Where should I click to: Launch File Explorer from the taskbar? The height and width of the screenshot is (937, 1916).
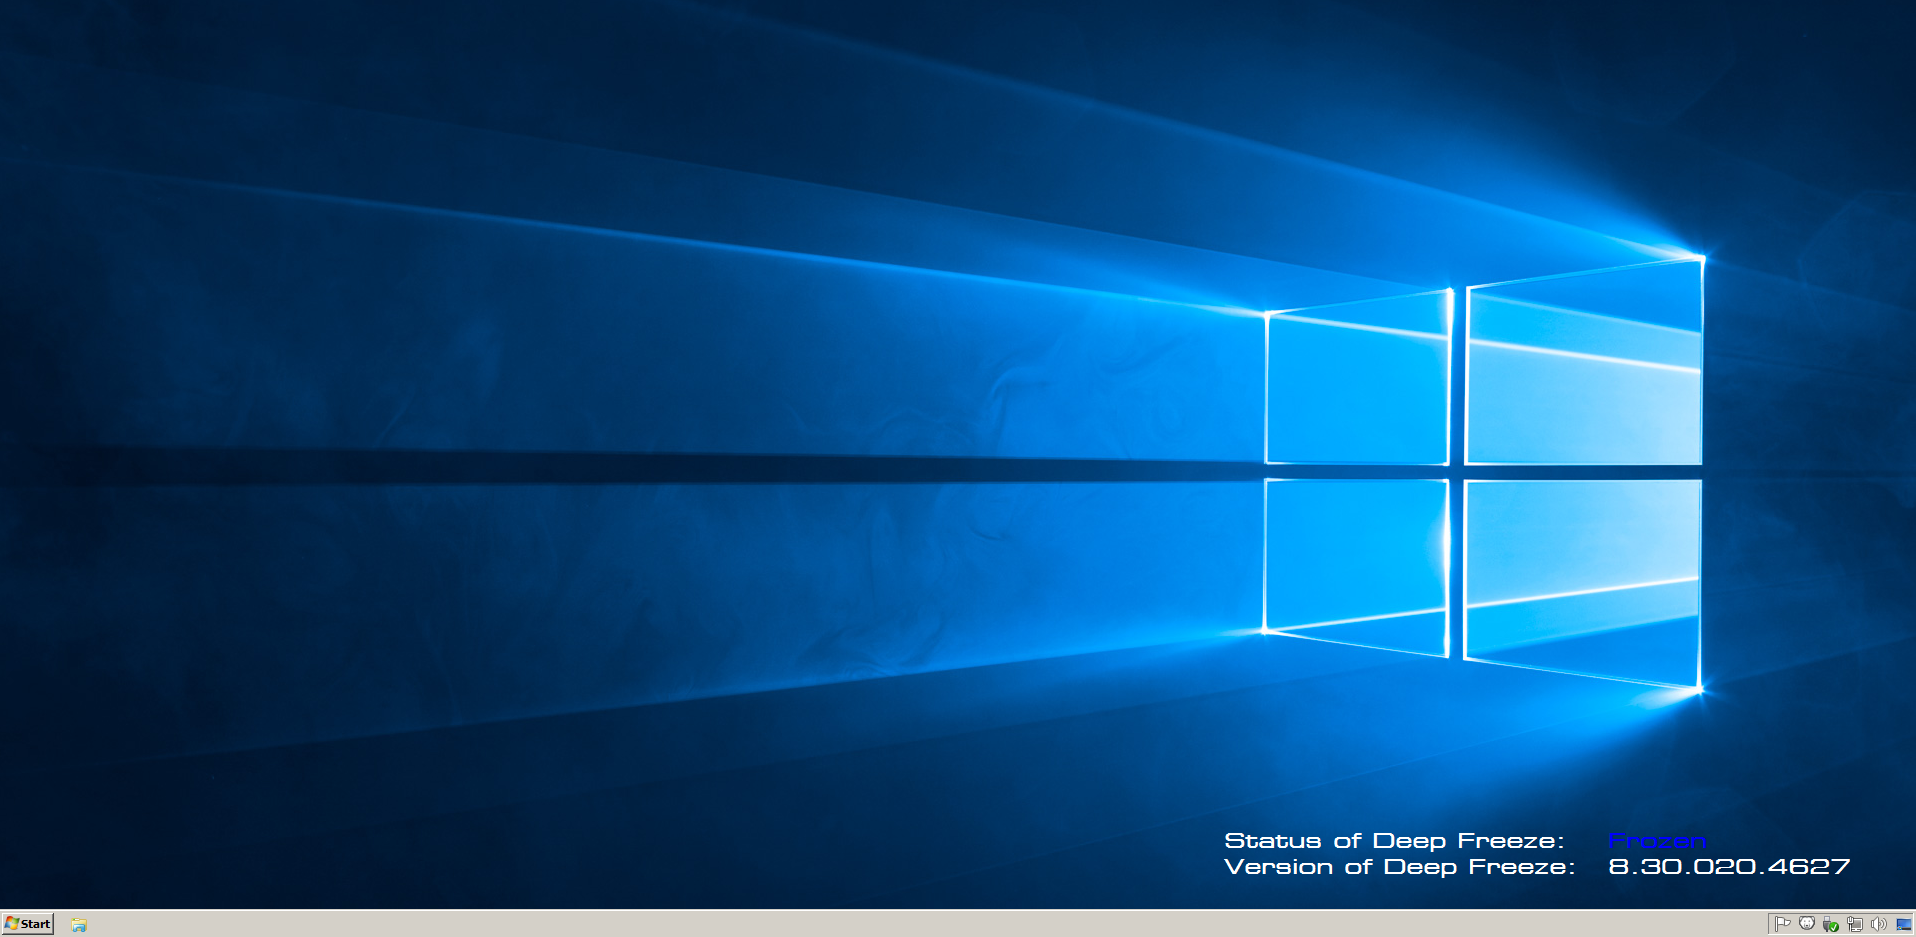pos(79,925)
